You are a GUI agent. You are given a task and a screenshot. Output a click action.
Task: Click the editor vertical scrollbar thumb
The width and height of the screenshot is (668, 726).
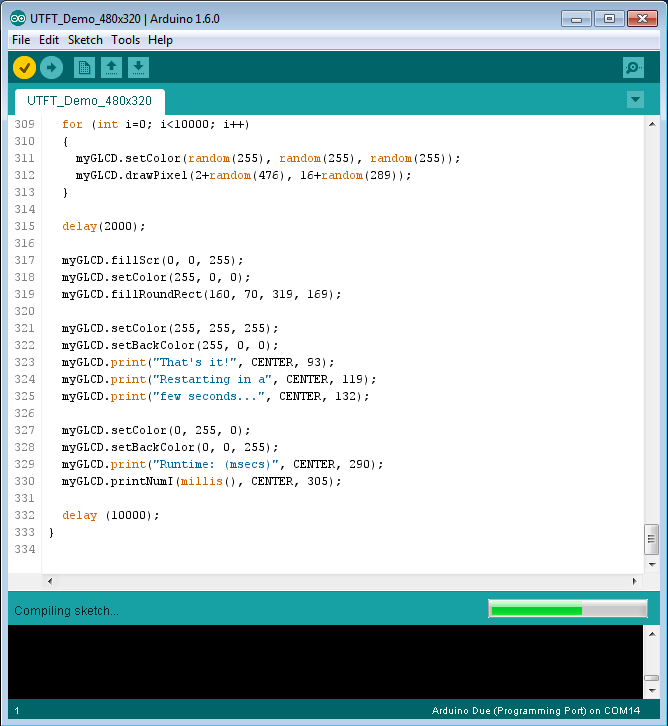pos(651,539)
